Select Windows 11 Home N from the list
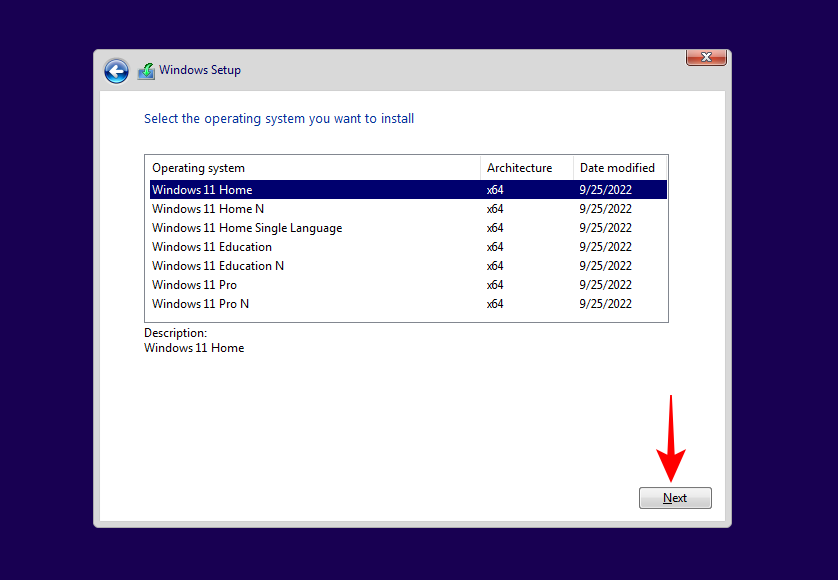 [x=207, y=208]
